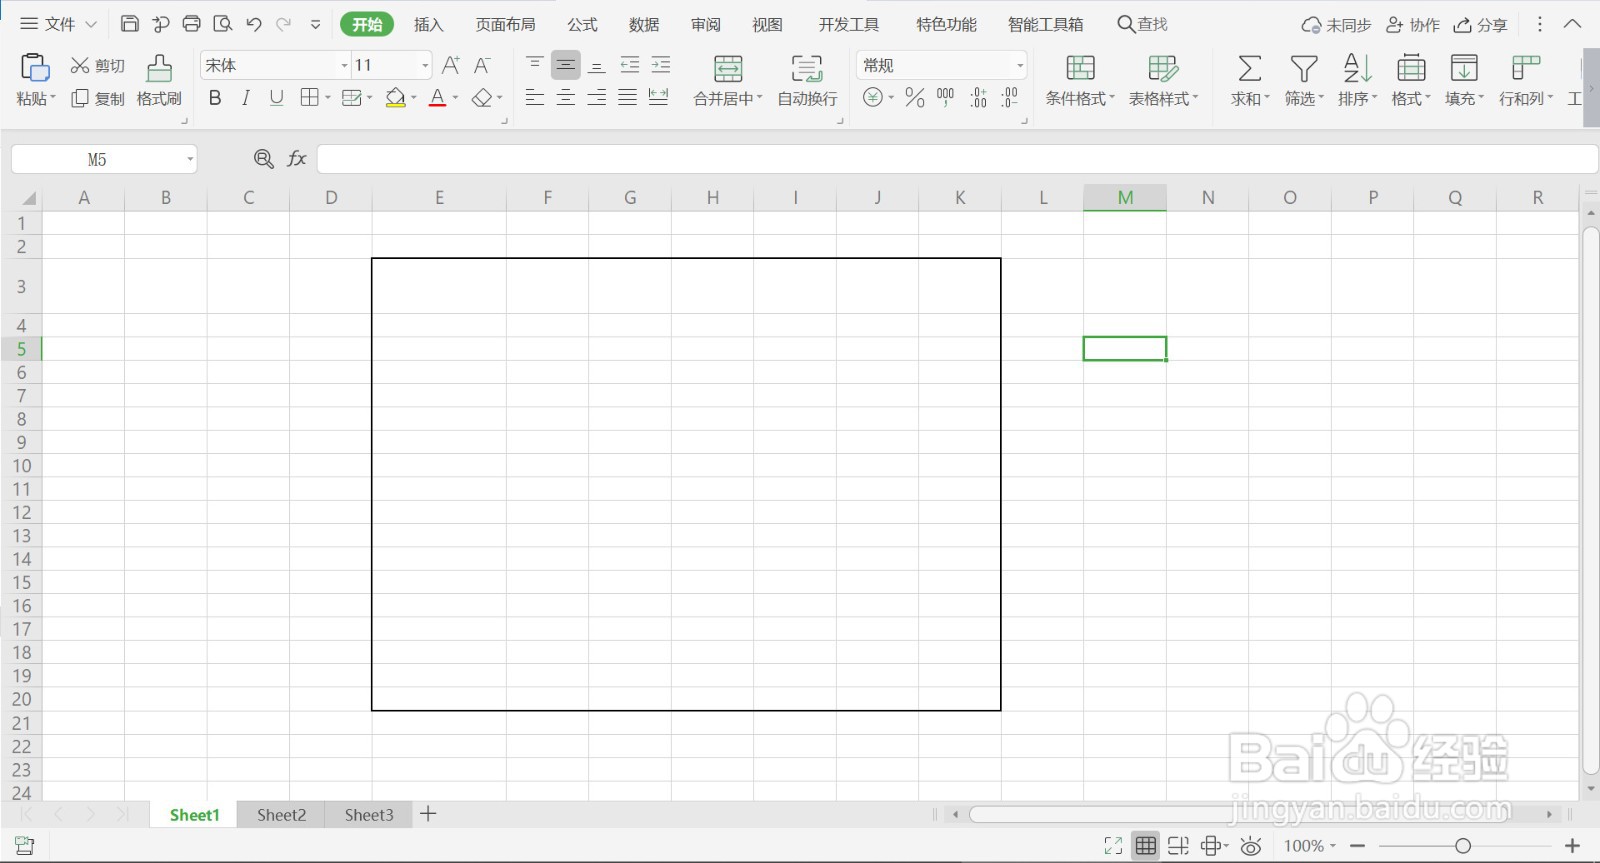
Task: Enter full screen view in status bar
Action: [x=1113, y=846]
